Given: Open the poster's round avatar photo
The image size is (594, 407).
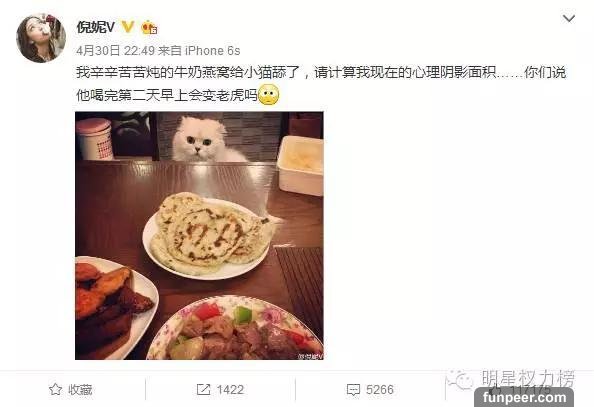Looking at the screenshot, I should [x=41, y=38].
